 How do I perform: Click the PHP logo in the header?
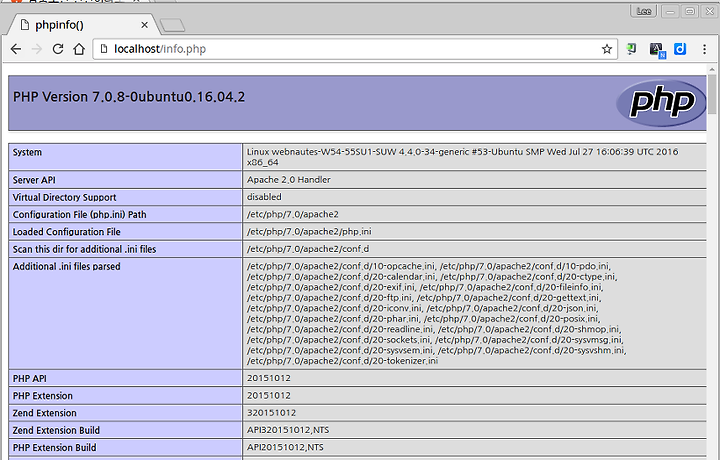coord(660,103)
